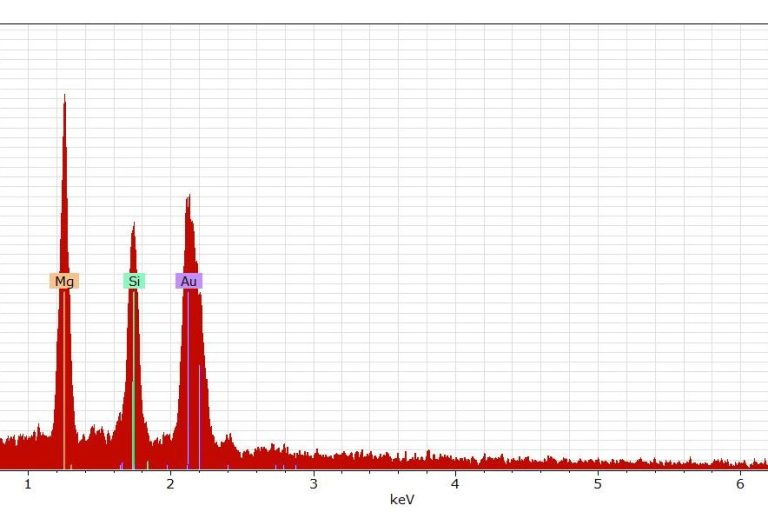Click the 4 keV tick label

tap(455, 485)
